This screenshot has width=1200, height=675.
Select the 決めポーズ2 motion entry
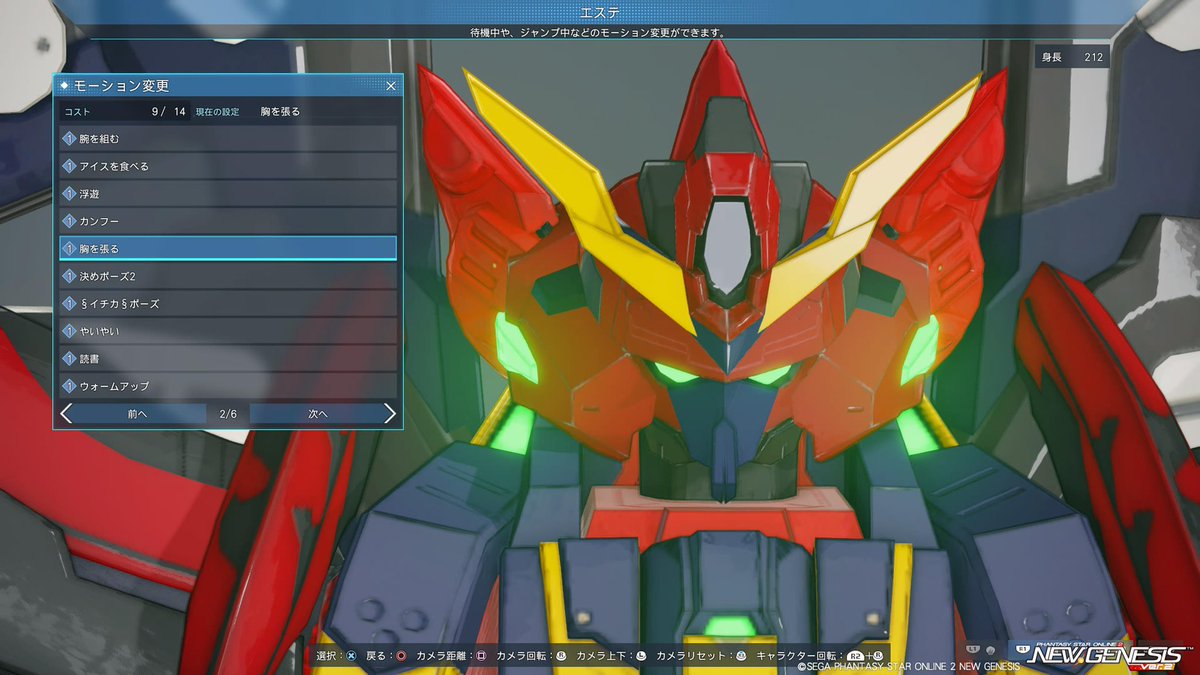pos(228,275)
